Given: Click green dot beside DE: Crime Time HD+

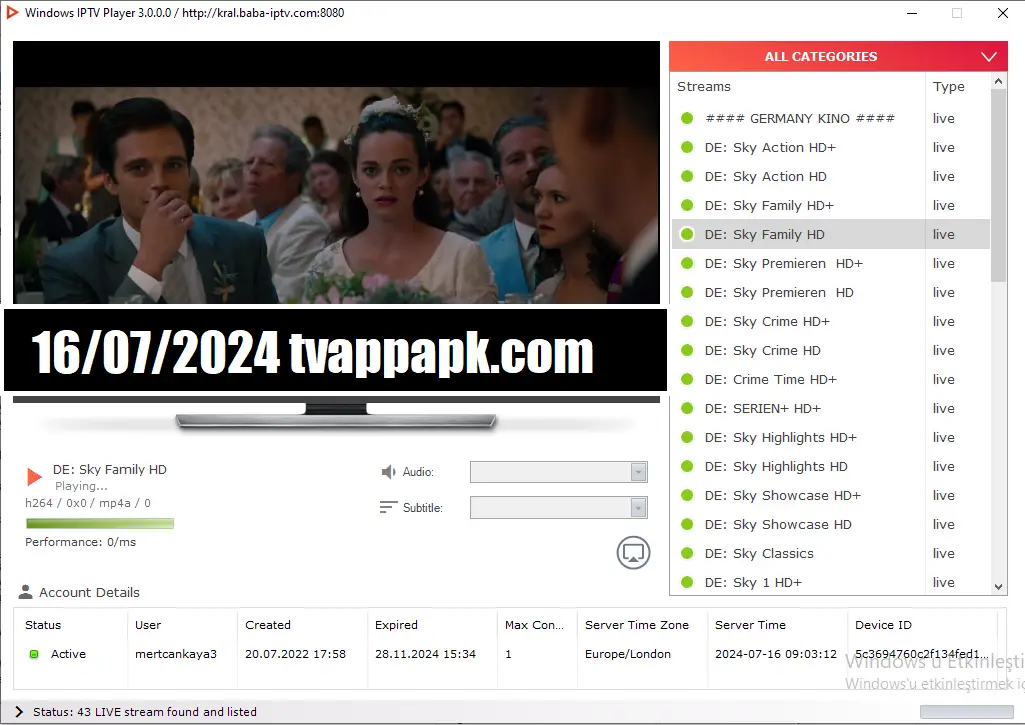Looking at the screenshot, I should point(687,379).
